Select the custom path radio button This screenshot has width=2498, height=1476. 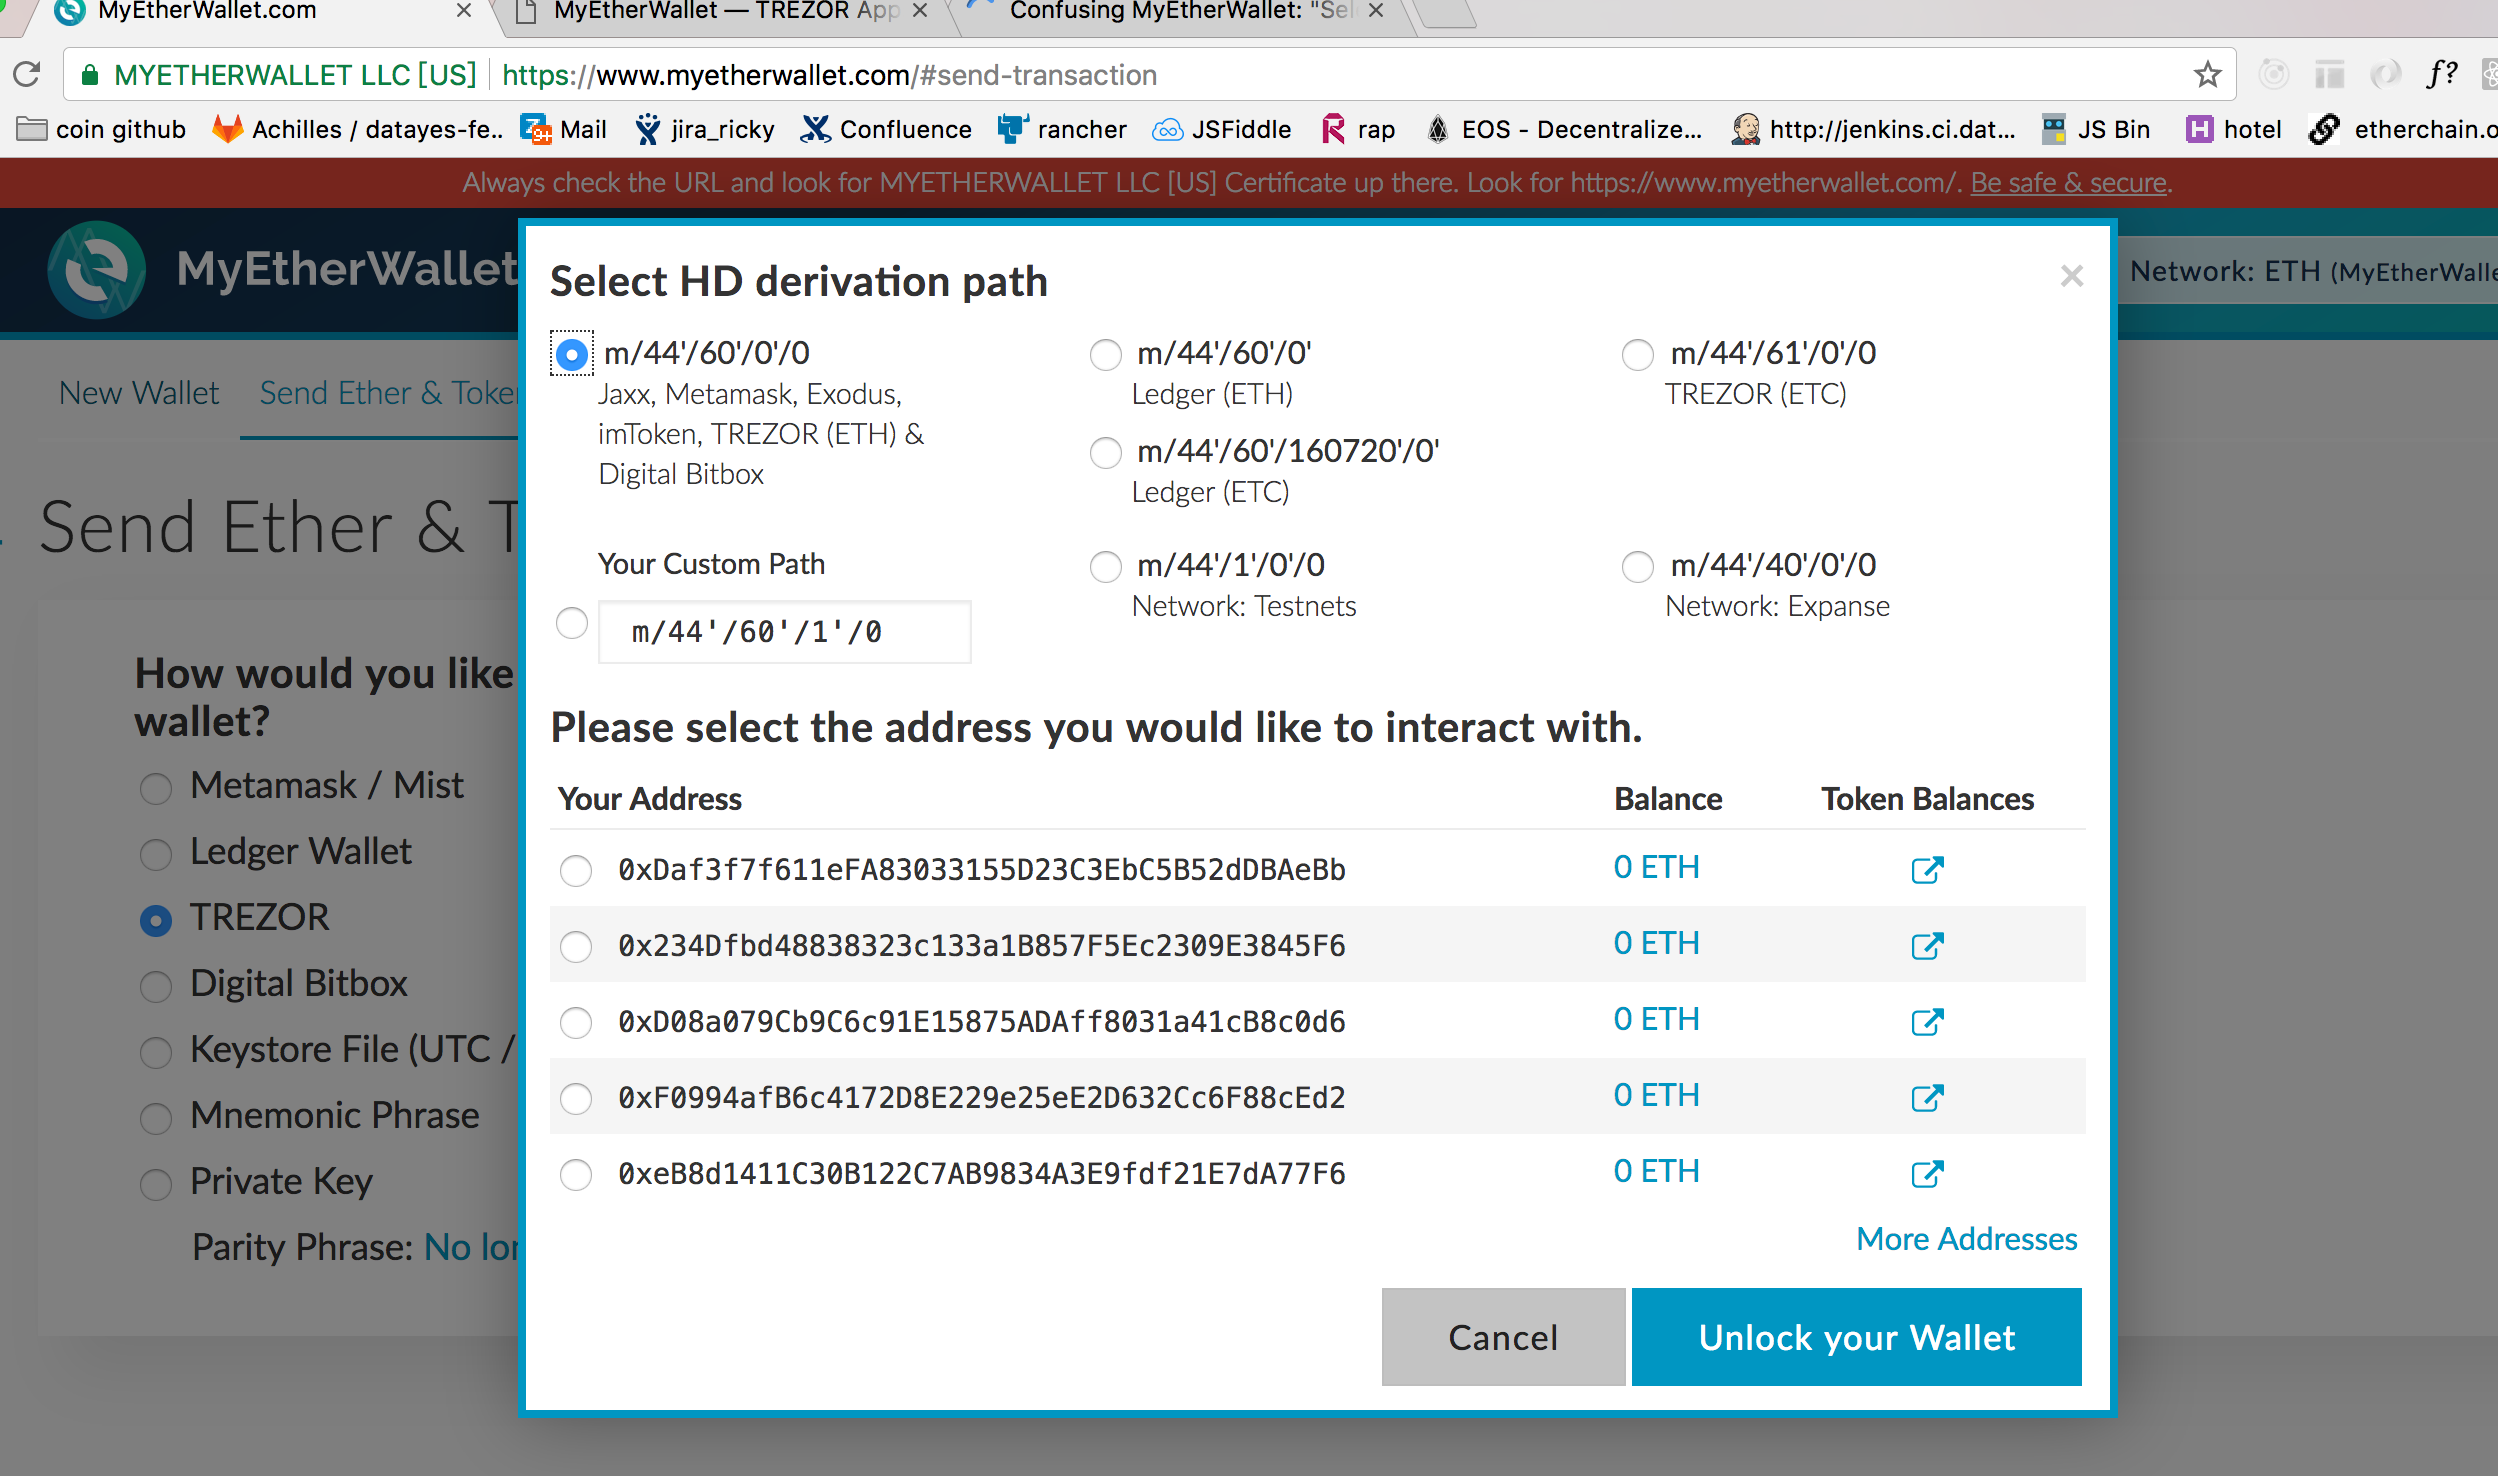coord(571,622)
